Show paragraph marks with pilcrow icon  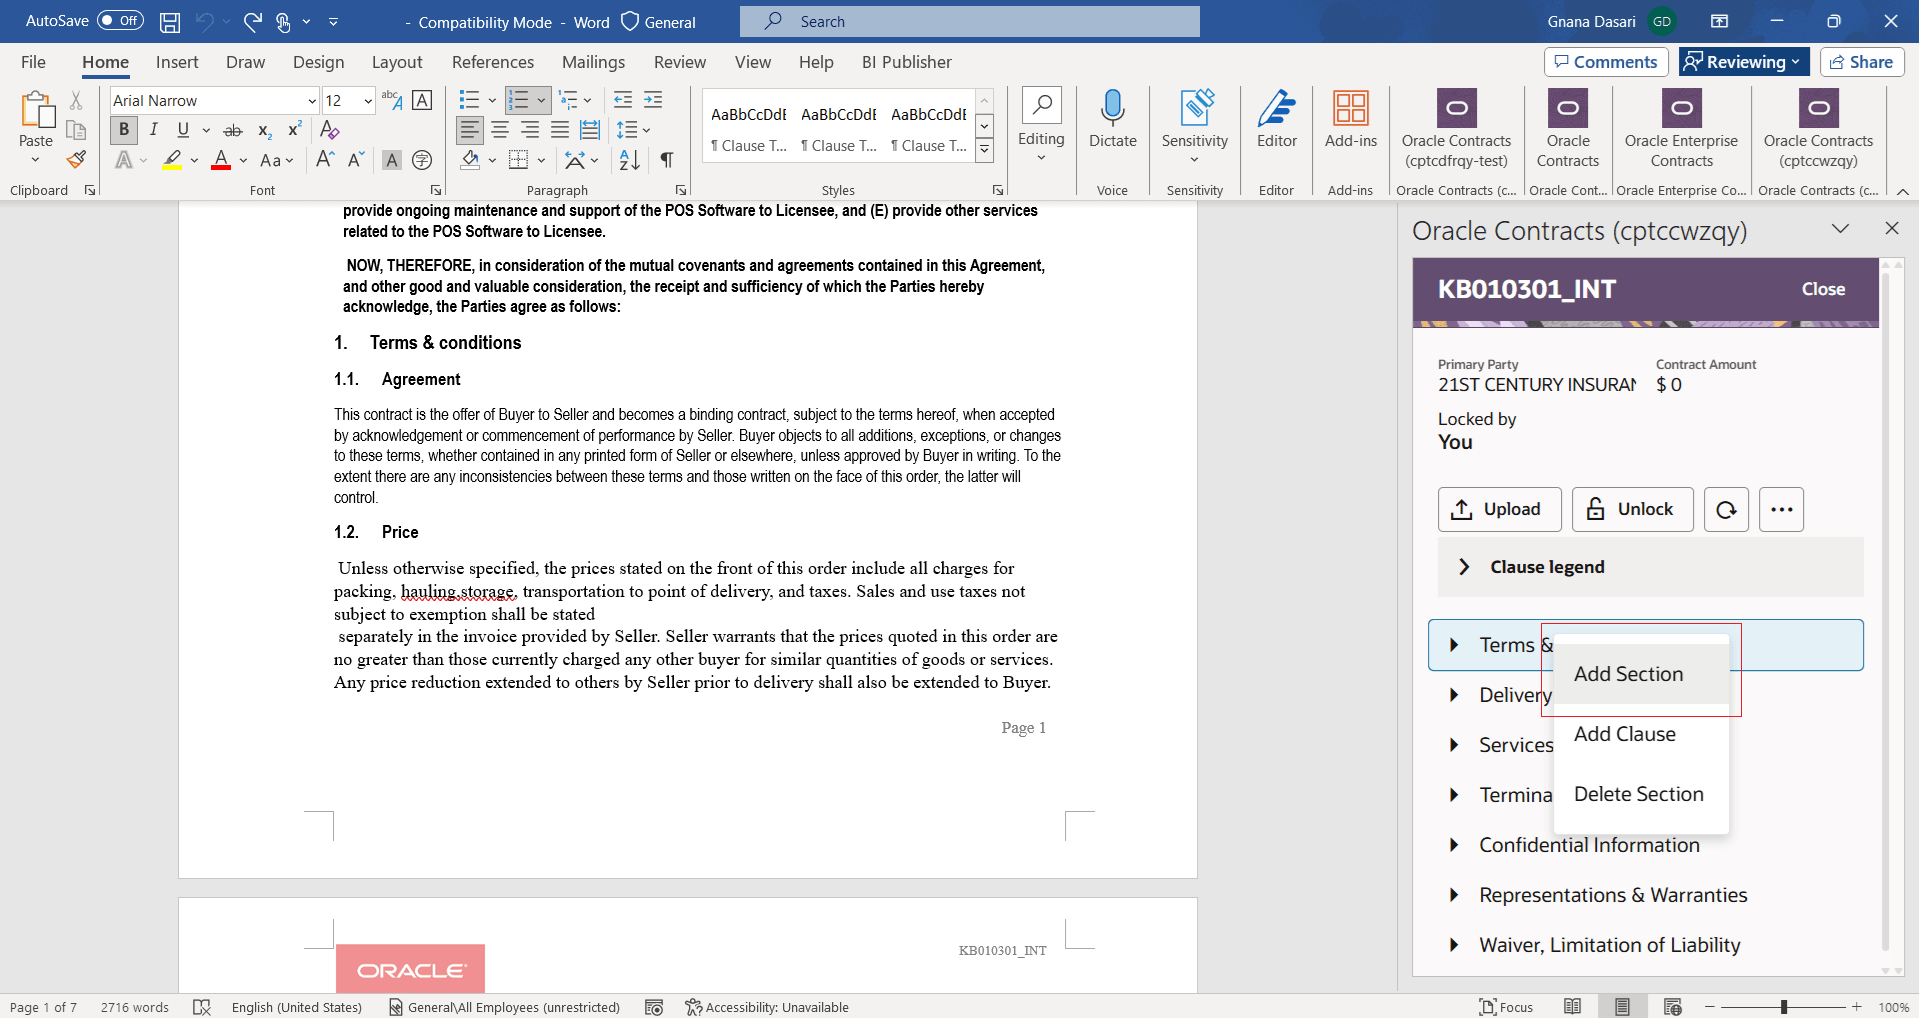point(667,160)
